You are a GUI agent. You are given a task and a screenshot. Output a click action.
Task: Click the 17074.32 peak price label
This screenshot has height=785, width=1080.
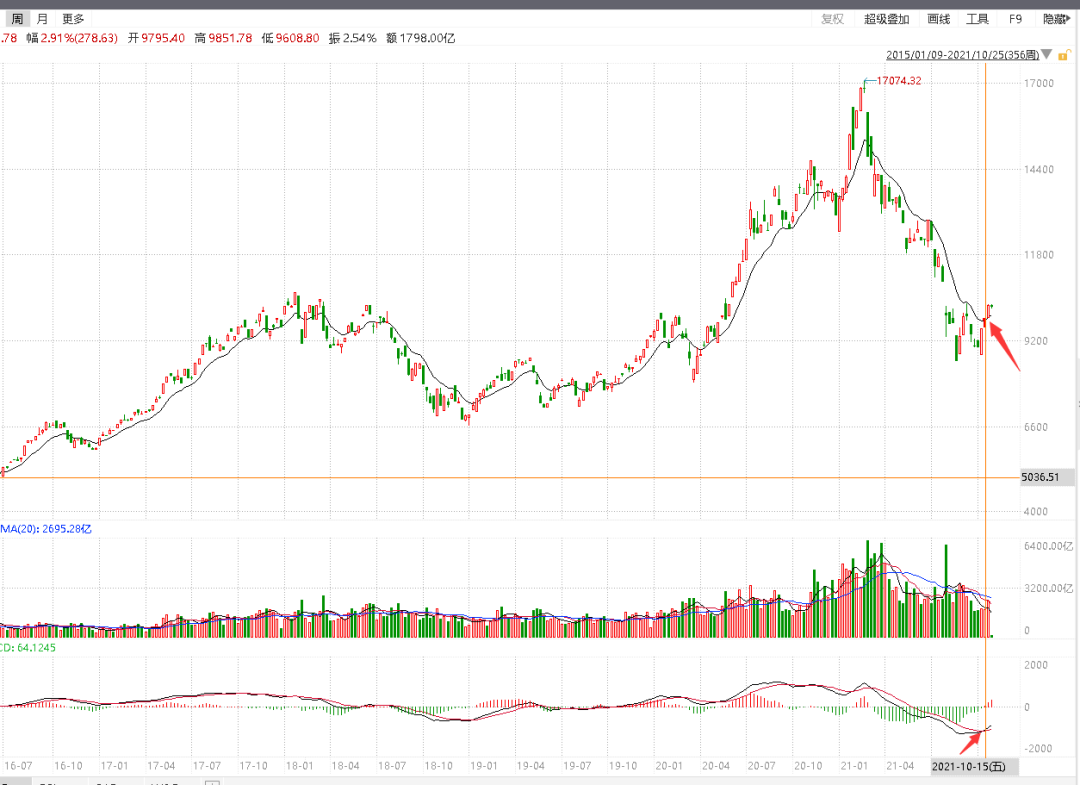[x=898, y=81]
